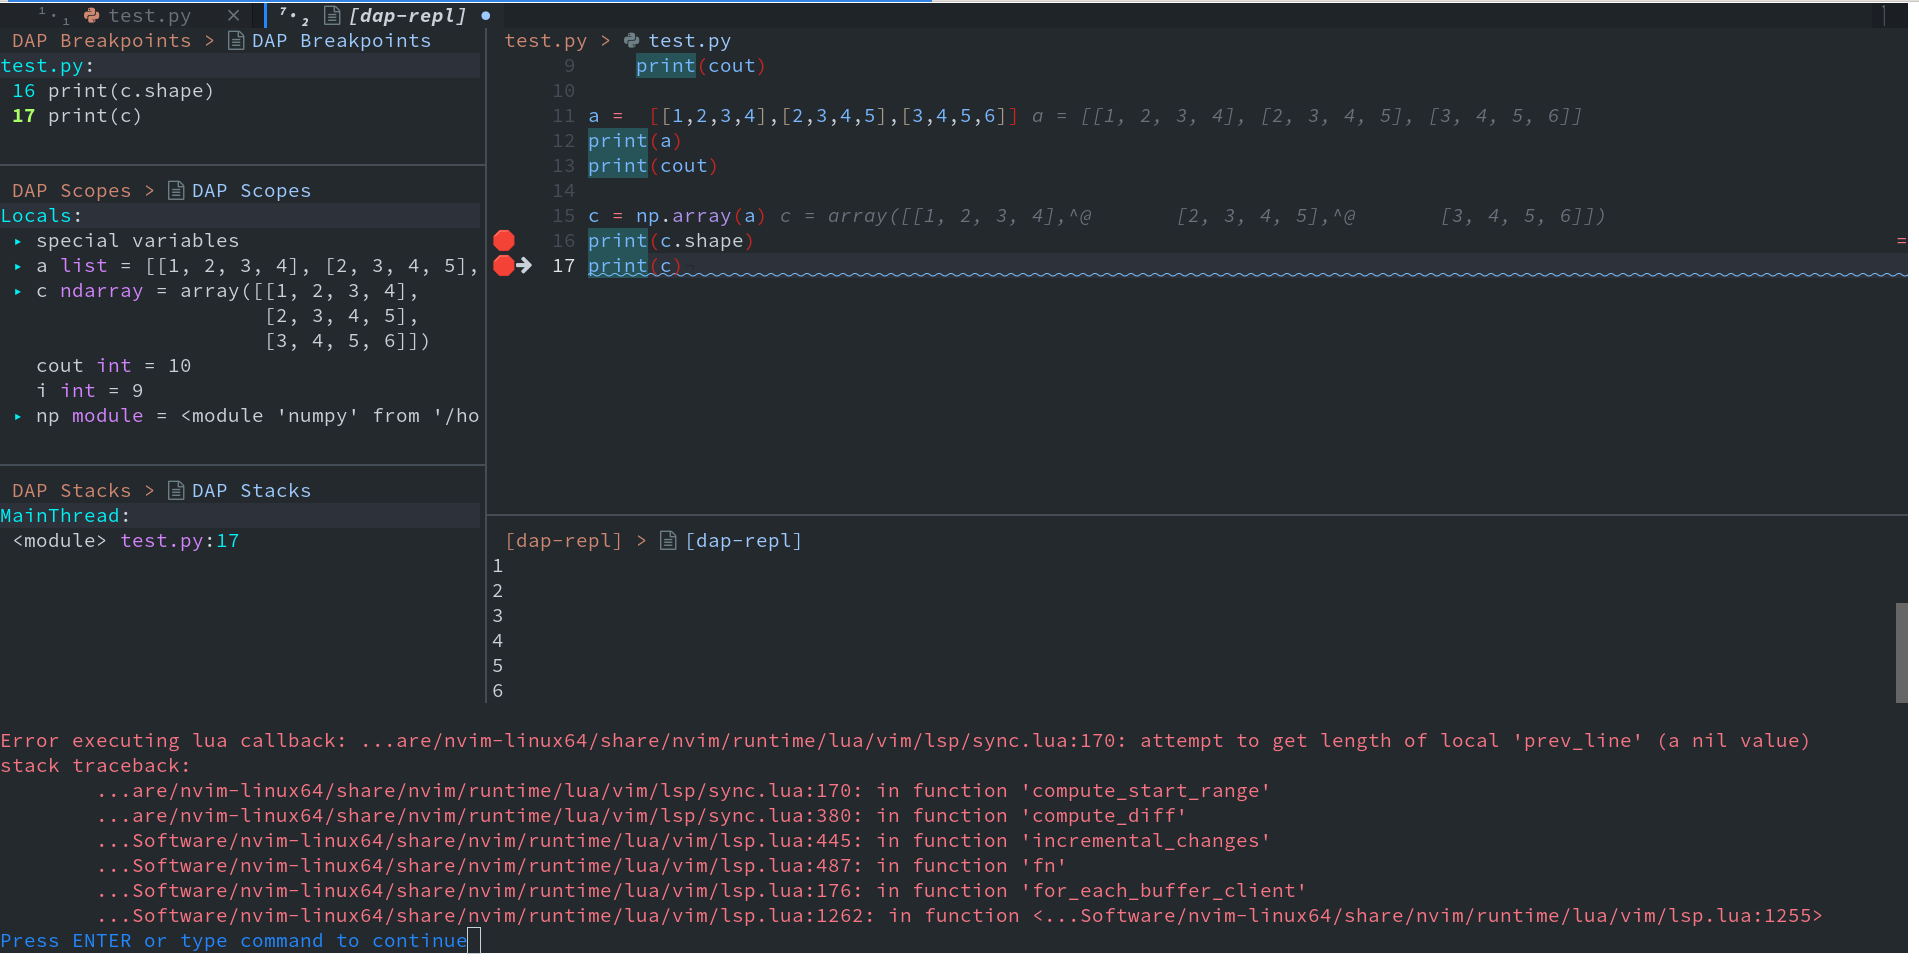Click the [dap-repl] breadcrumb label
The image size is (1919, 962).
point(563,540)
